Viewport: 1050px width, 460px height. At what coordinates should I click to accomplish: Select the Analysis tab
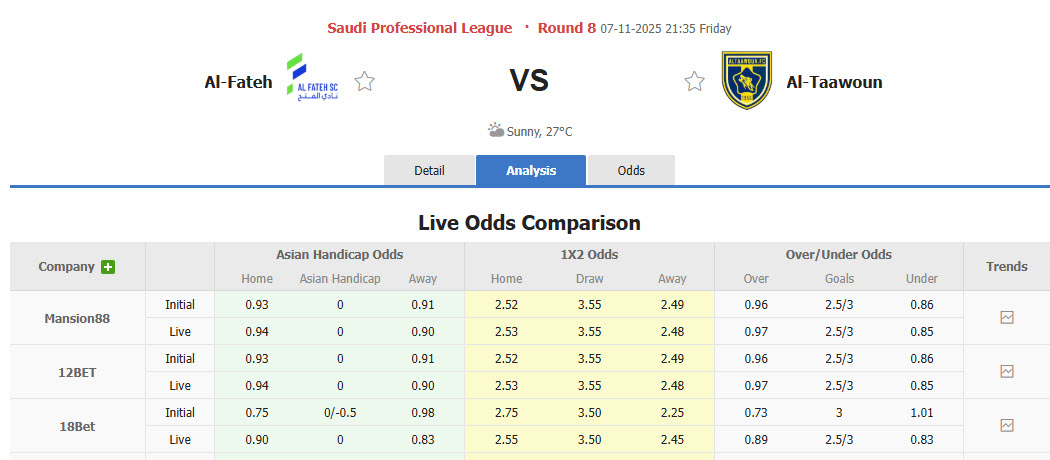pyautogui.click(x=531, y=171)
